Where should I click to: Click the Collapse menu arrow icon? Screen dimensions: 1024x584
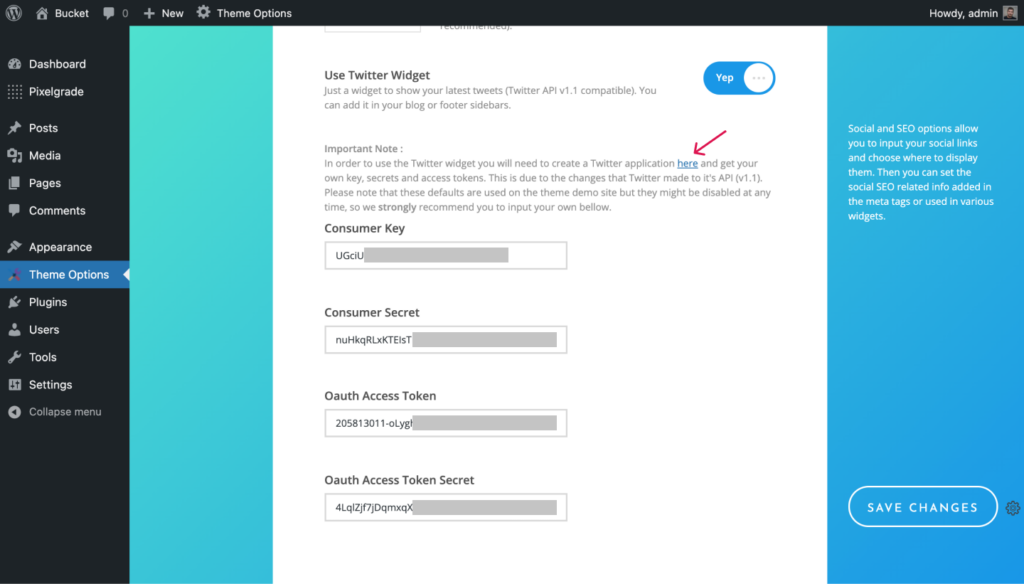(x=14, y=412)
